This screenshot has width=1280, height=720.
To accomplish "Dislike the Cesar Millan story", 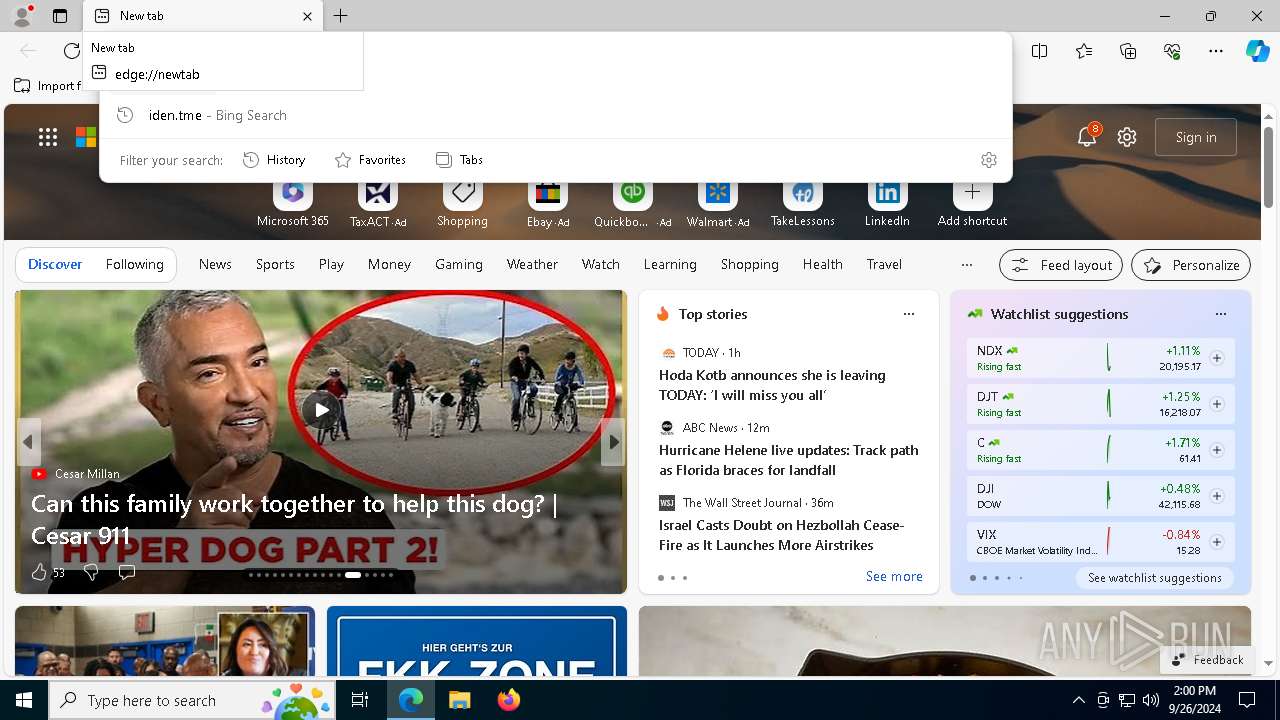I will point(91,572).
